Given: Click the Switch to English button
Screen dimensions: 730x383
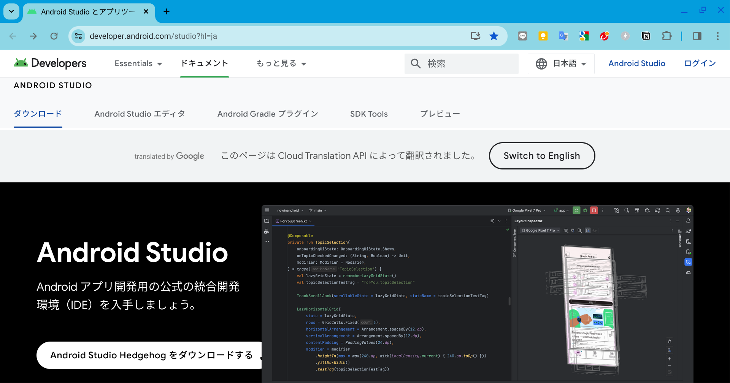Looking at the screenshot, I should [x=542, y=155].
